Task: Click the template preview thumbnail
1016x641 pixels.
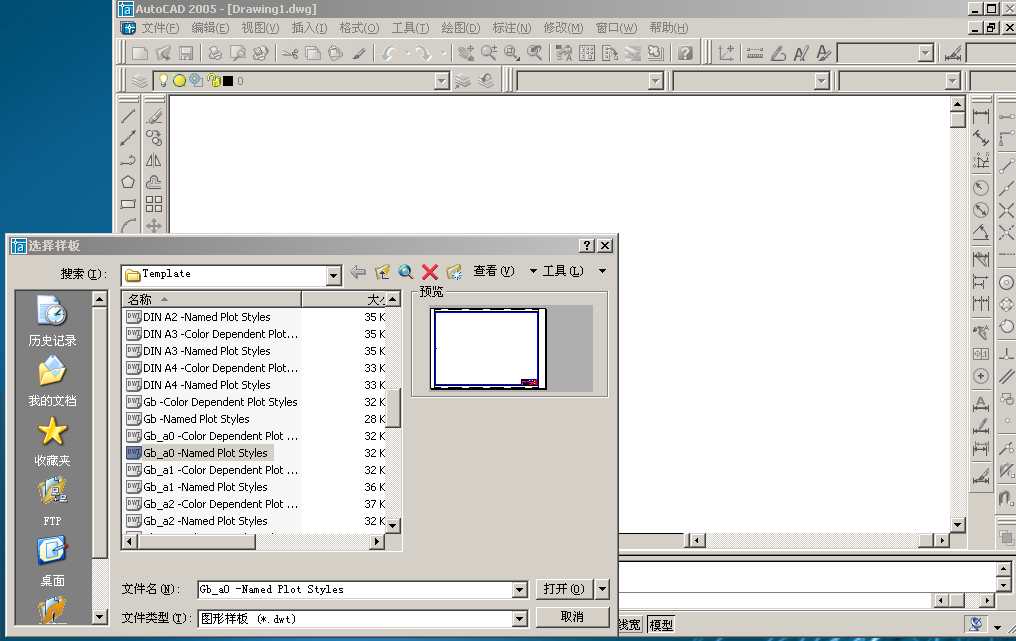Action: [489, 349]
